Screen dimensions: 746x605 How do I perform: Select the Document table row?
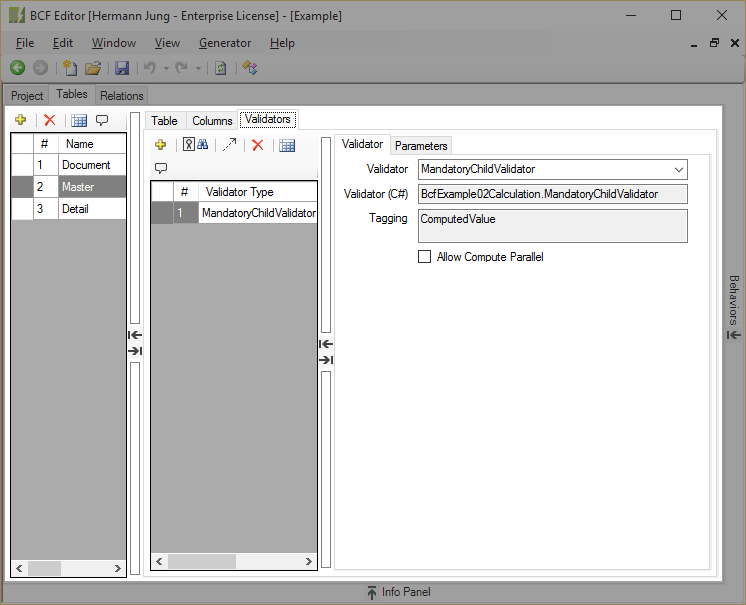pyautogui.click(x=69, y=165)
